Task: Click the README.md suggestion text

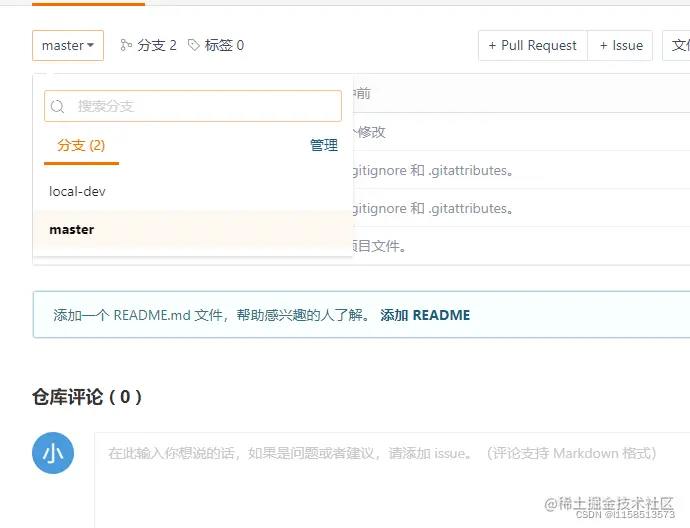Action: [212, 315]
